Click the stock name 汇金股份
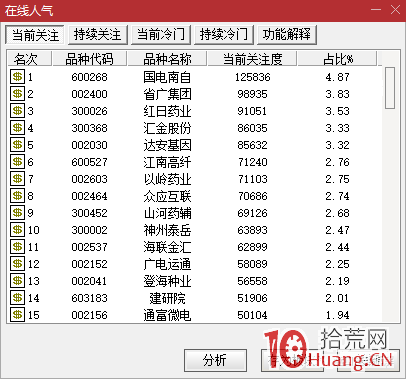Image resolution: width=406 pixels, height=379 pixels. click(x=167, y=128)
